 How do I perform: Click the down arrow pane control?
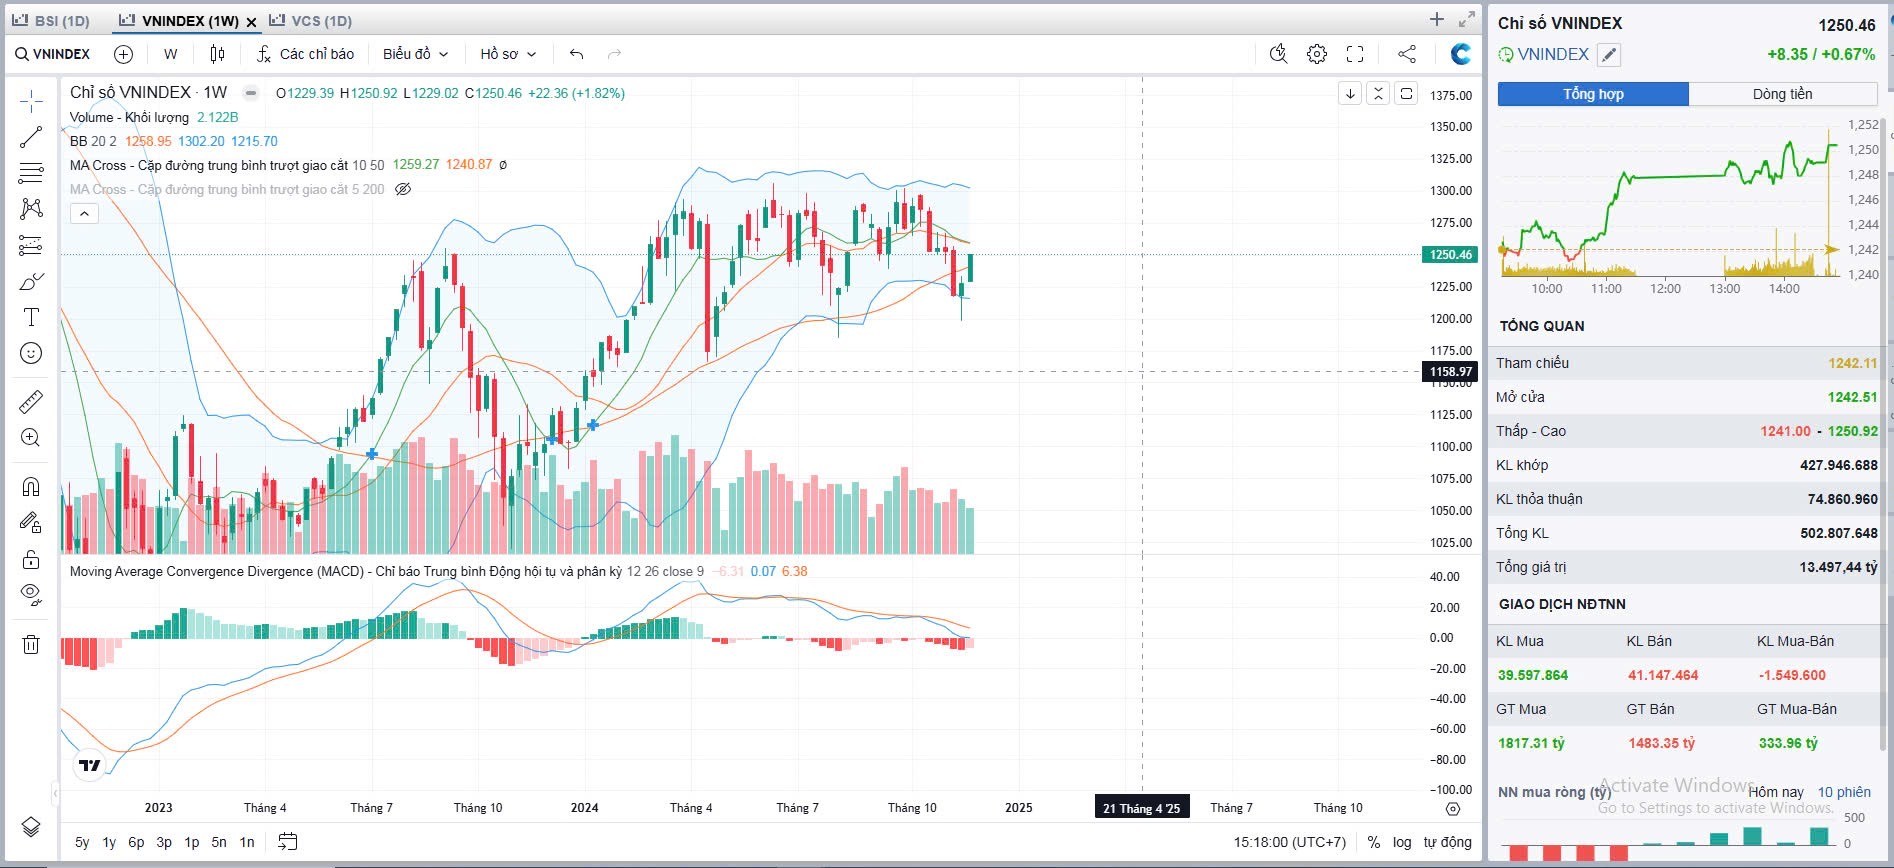(x=1350, y=94)
